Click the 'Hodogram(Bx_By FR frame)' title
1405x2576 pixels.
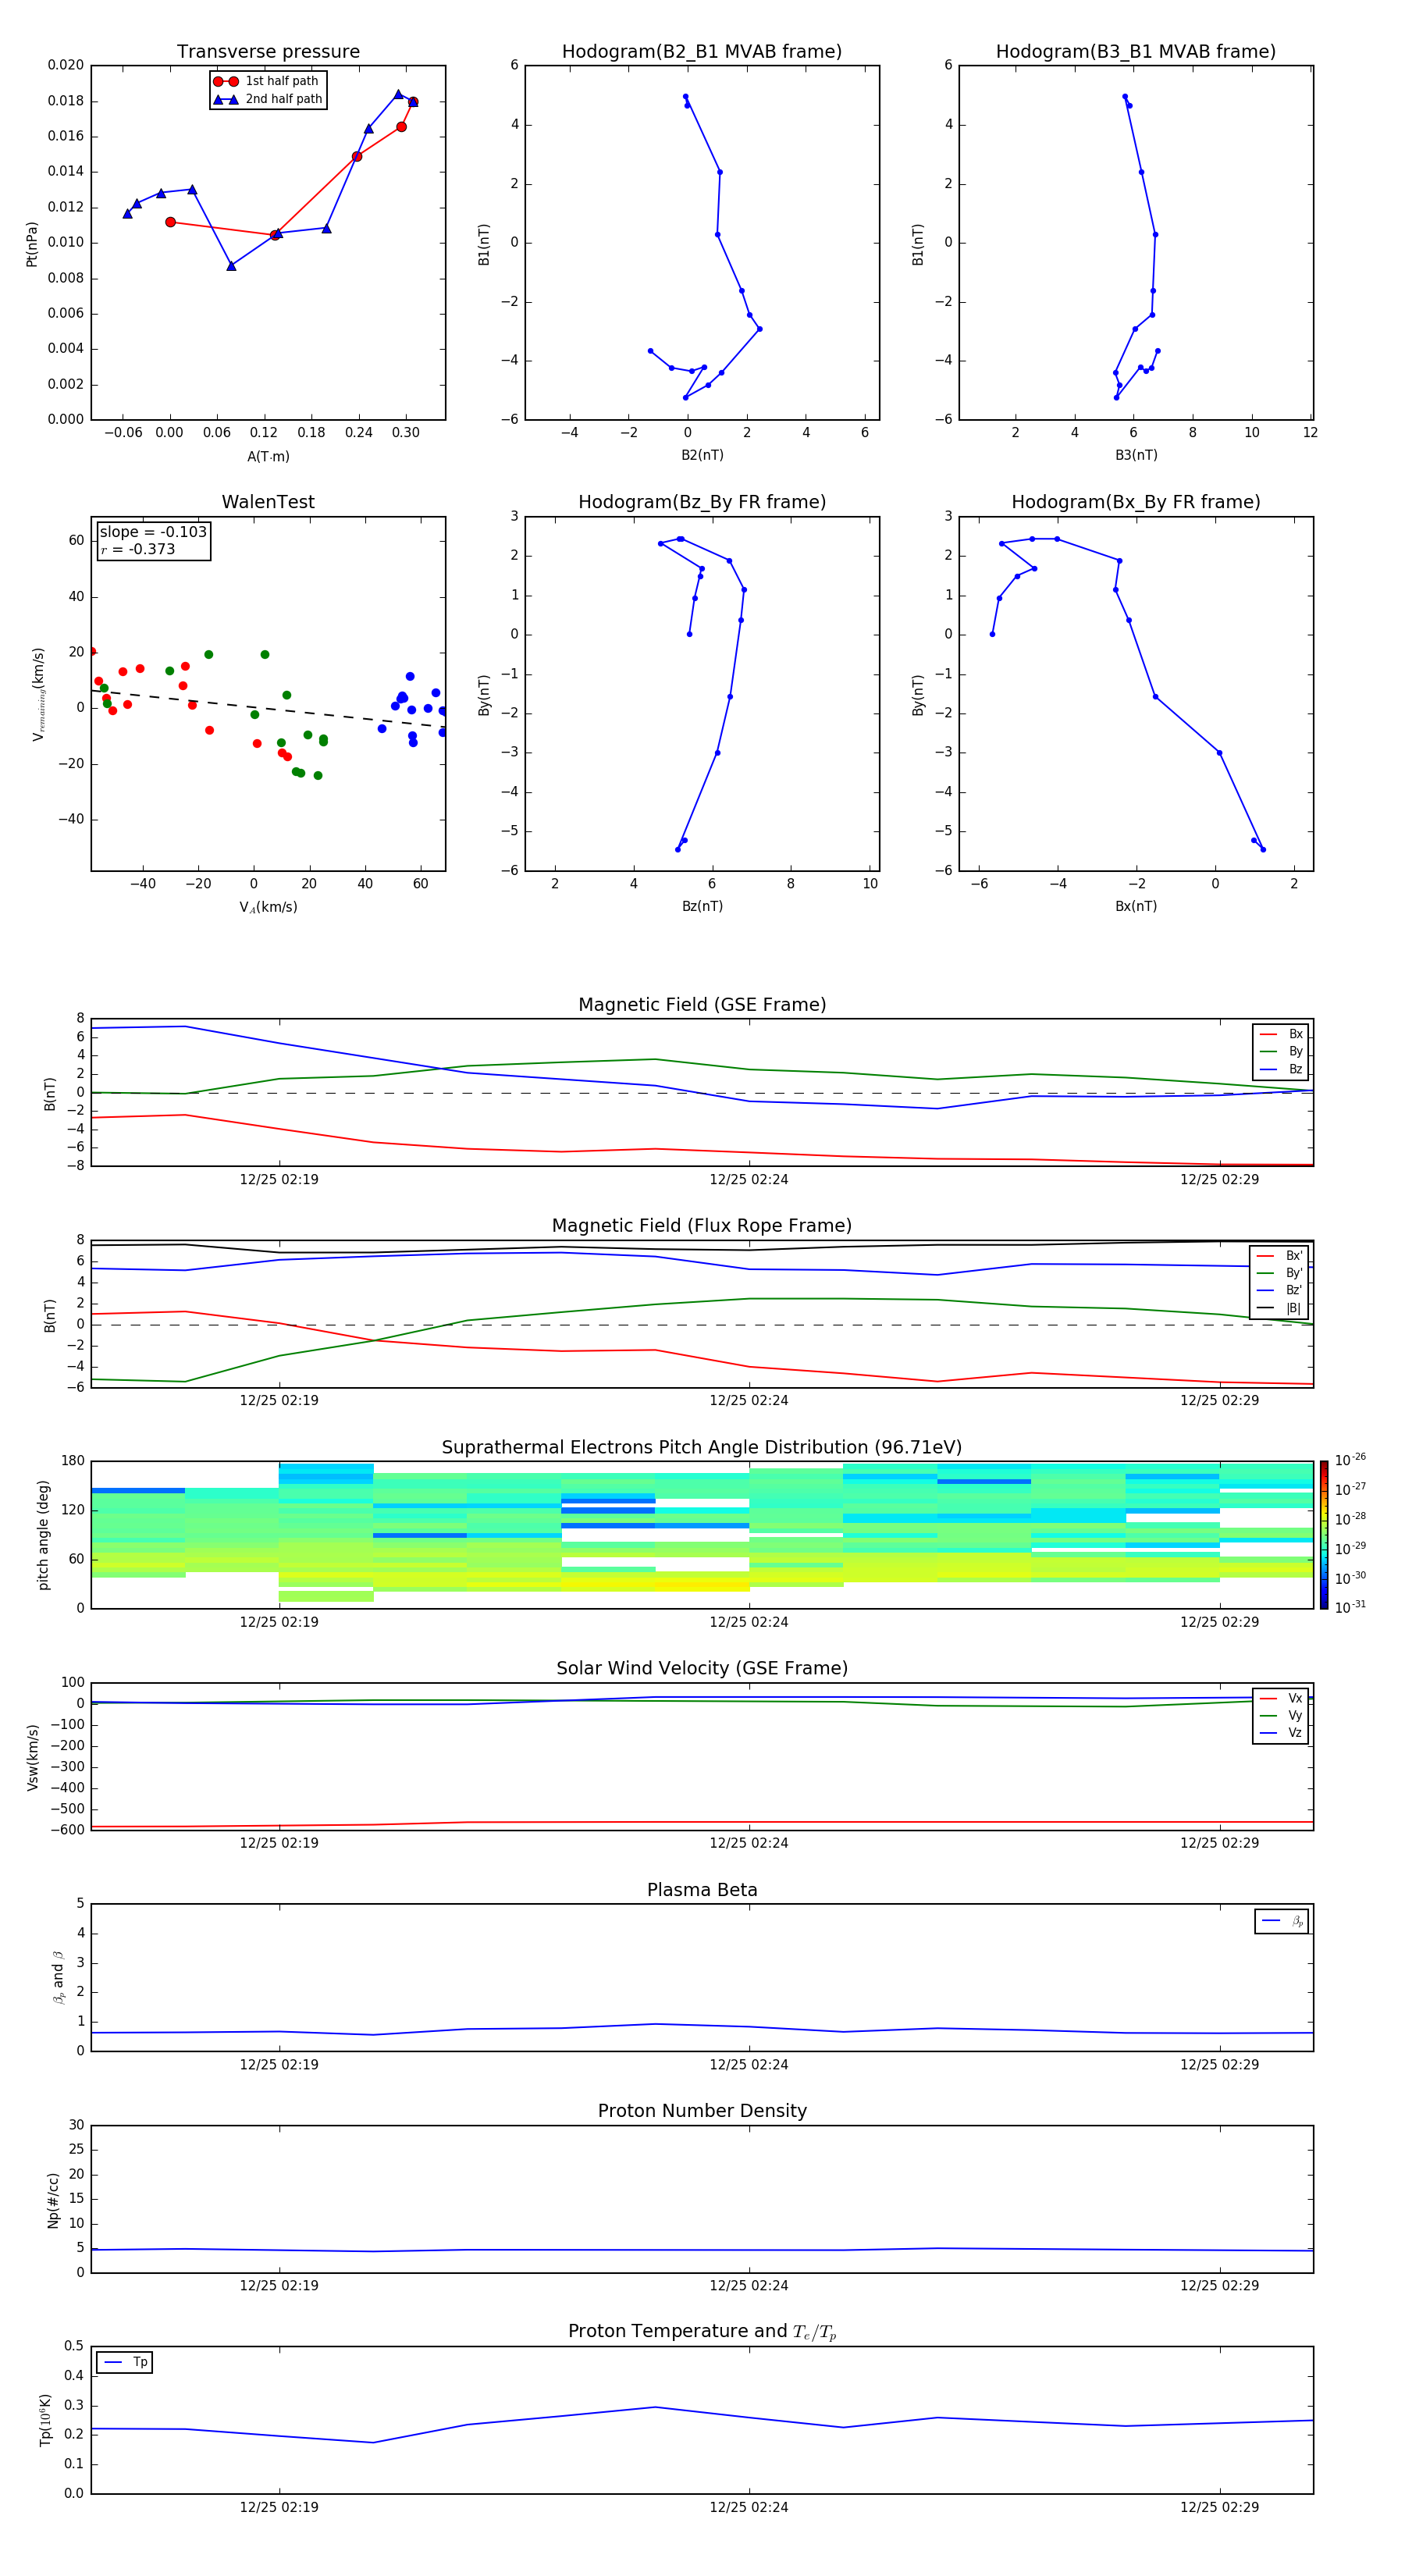(1135, 502)
